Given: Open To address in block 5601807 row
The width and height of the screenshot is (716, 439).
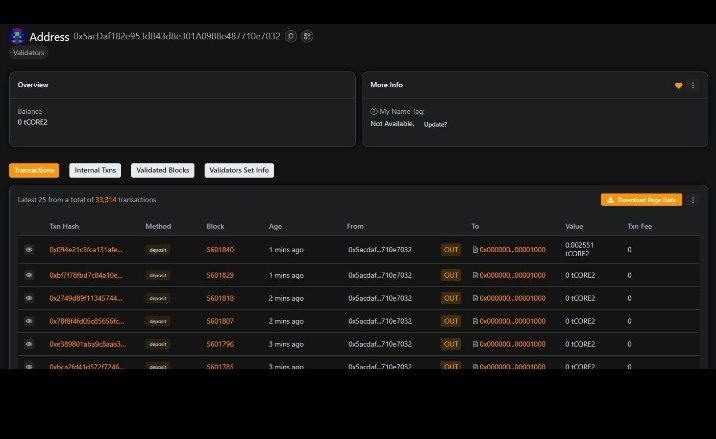Looking at the screenshot, I should tap(512, 321).
